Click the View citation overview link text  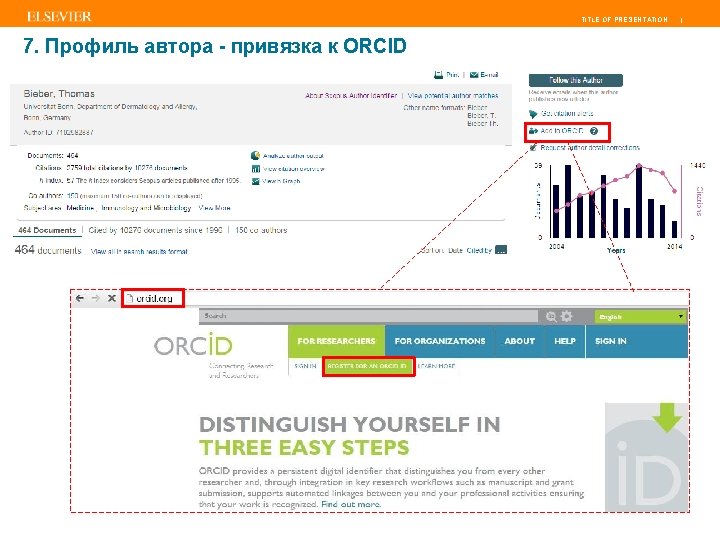click(293, 169)
